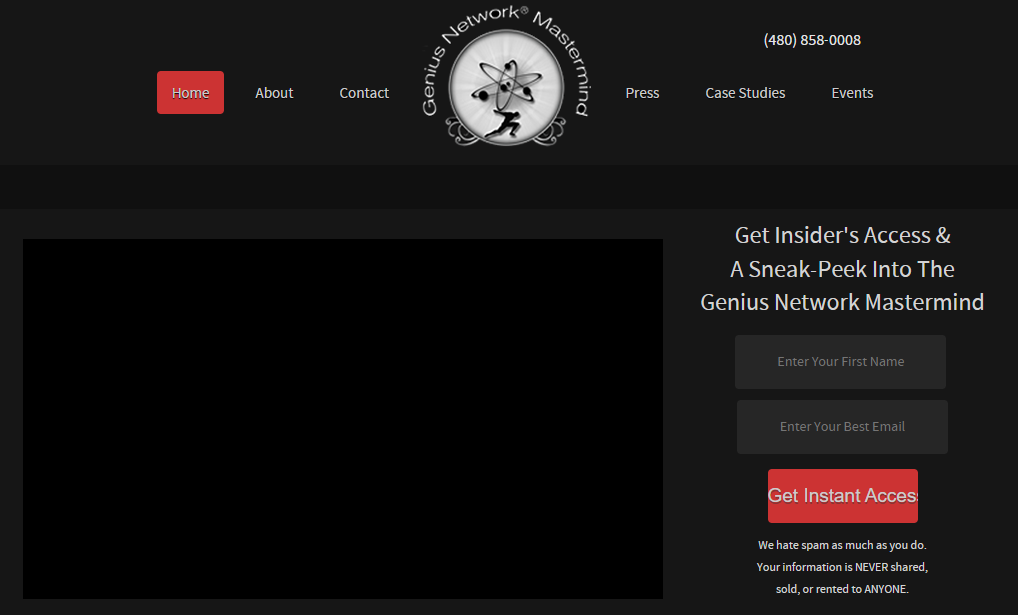Click the 'We hate spam' notice text

842,545
